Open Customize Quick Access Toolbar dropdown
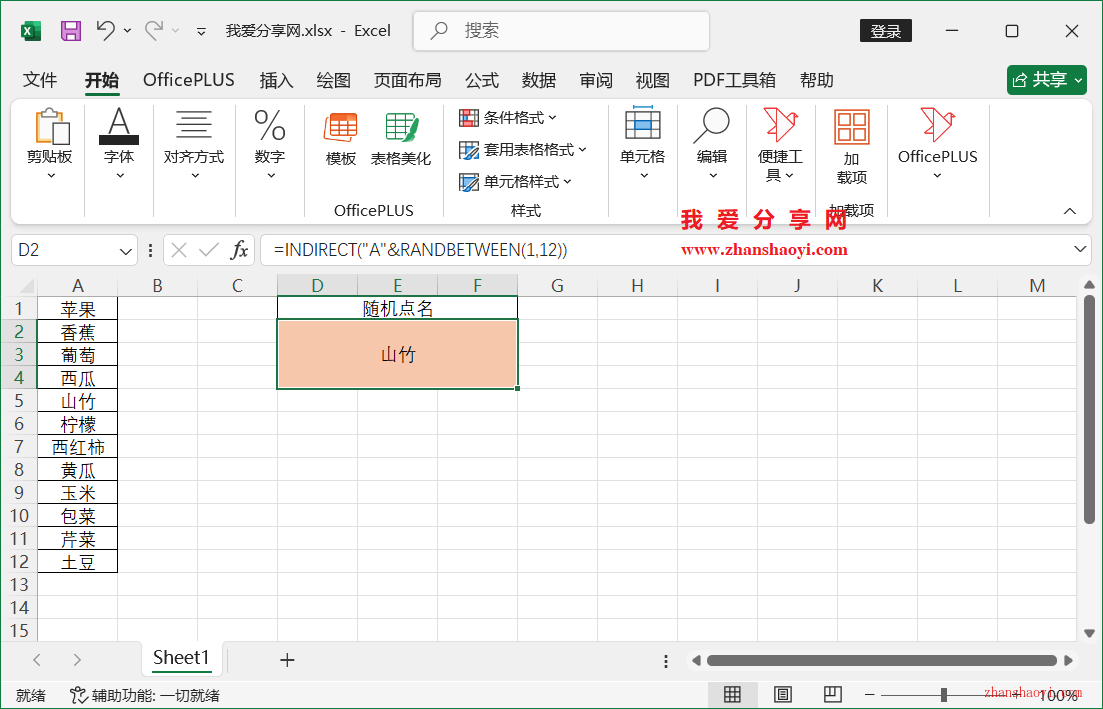This screenshot has height=709, width=1103. click(x=201, y=31)
